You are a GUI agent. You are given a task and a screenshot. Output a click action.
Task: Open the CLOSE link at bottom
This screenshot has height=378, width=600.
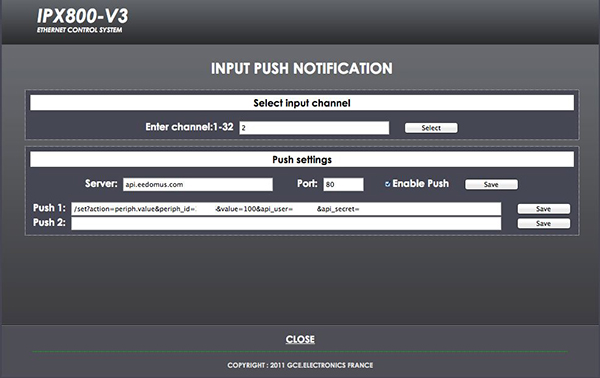300,339
